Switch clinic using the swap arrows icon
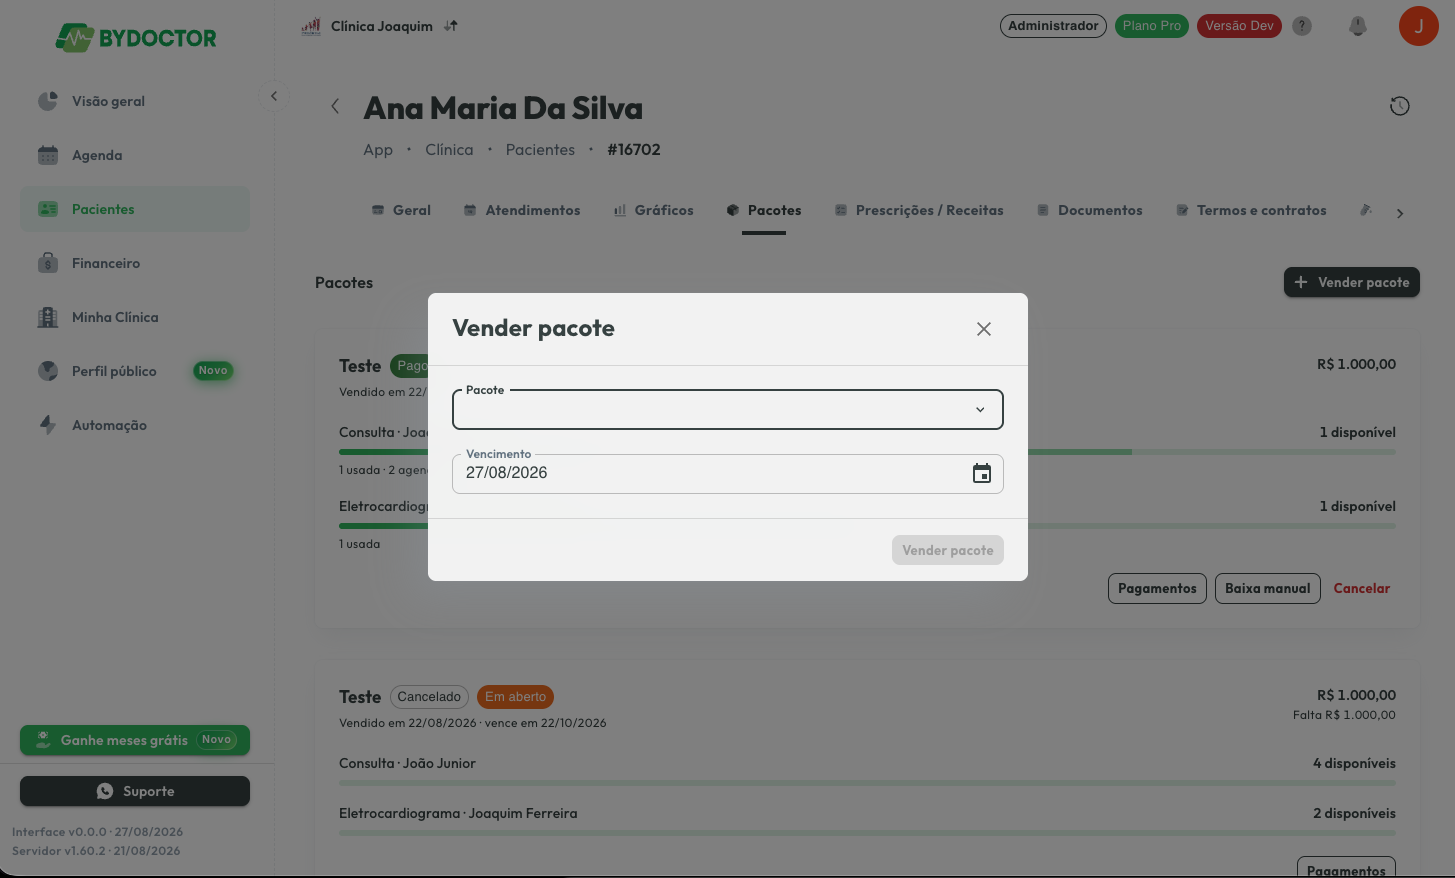This screenshot has height=878, width=1455. point(451,26)
